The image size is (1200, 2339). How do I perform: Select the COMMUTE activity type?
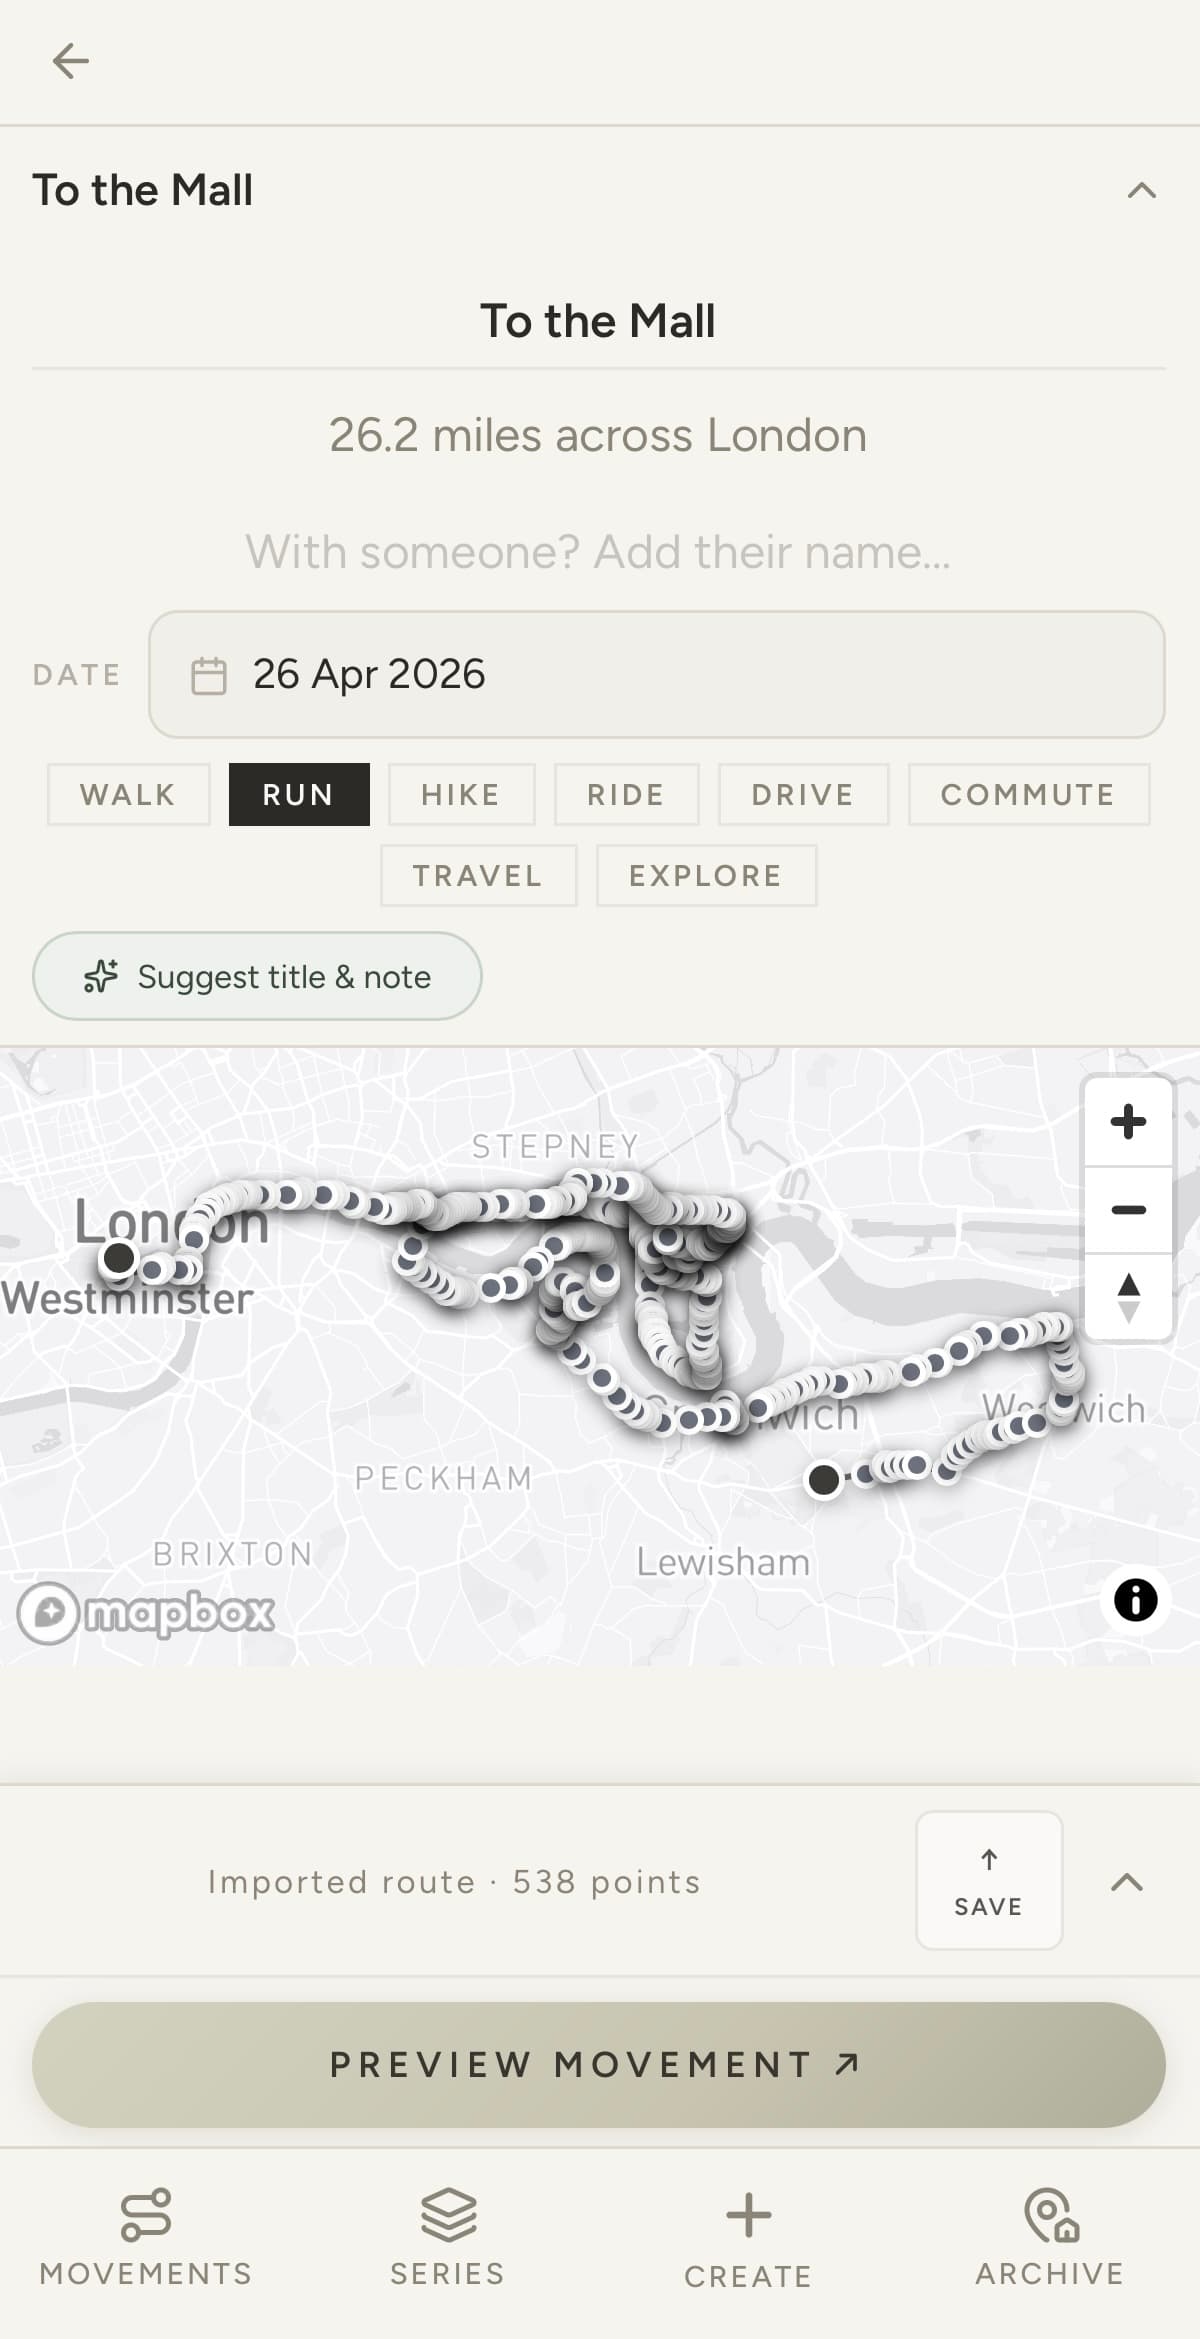pyautogui.click(x=1028, y=795)
